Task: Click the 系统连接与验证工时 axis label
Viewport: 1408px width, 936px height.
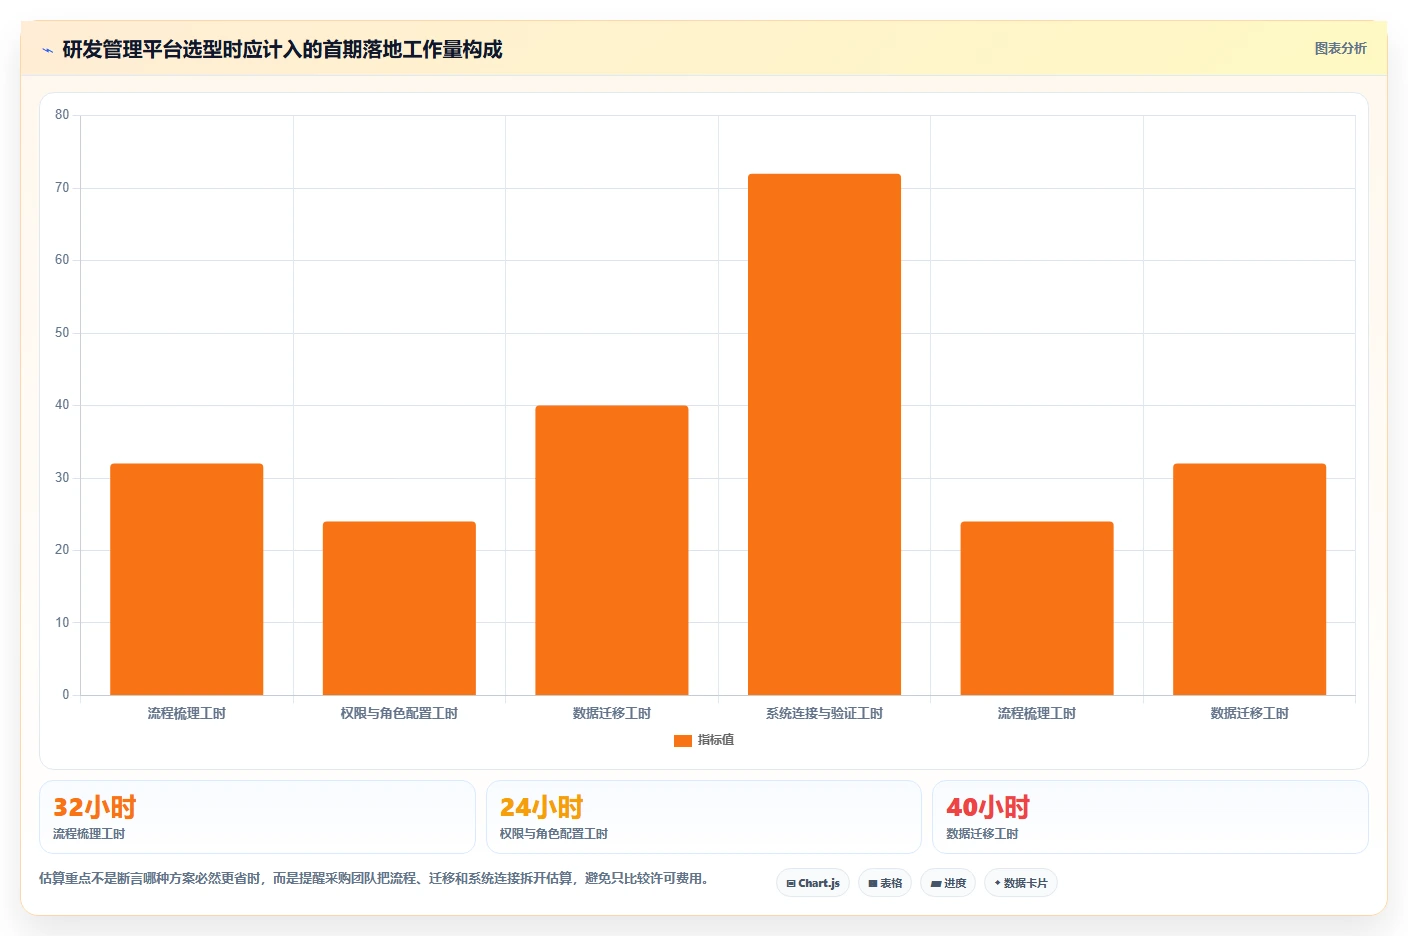Action: (824, 713)
